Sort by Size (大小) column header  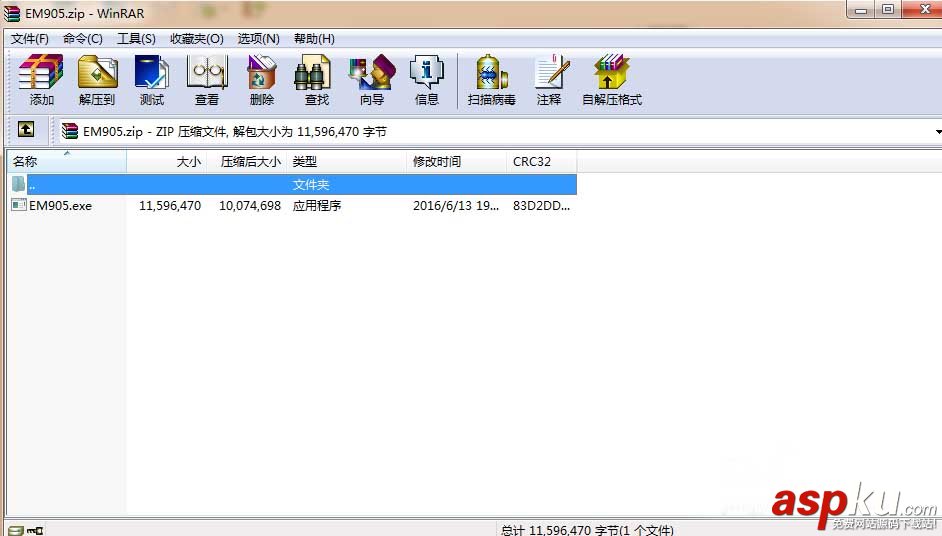166,161
